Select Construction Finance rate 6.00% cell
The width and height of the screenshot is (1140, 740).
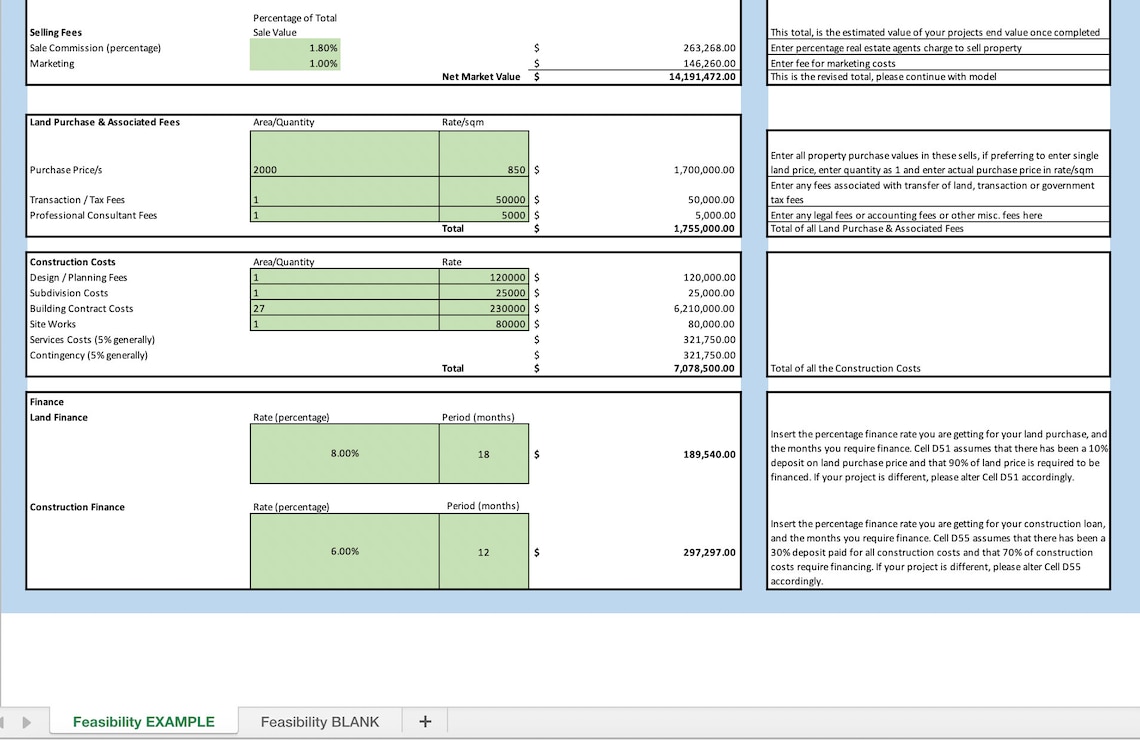pos(345,551)
